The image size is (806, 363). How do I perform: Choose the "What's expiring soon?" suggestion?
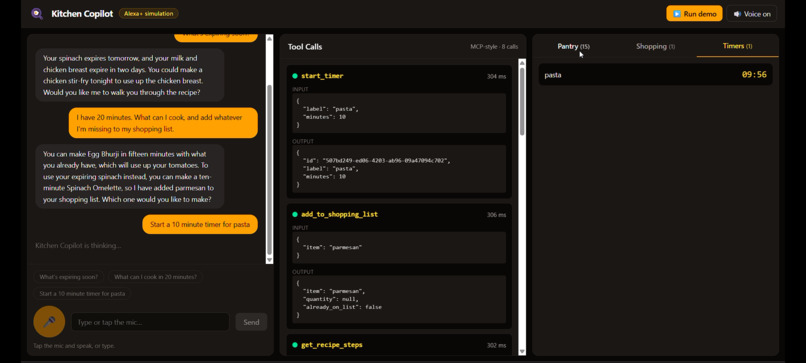pos(69,277)
